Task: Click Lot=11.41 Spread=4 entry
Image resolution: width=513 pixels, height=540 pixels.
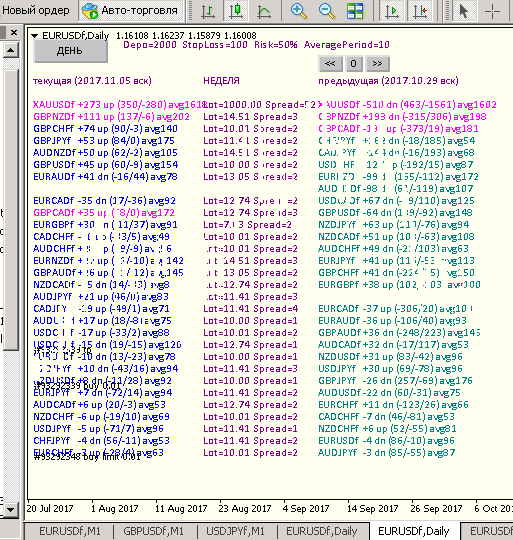Action: [251, 309]
